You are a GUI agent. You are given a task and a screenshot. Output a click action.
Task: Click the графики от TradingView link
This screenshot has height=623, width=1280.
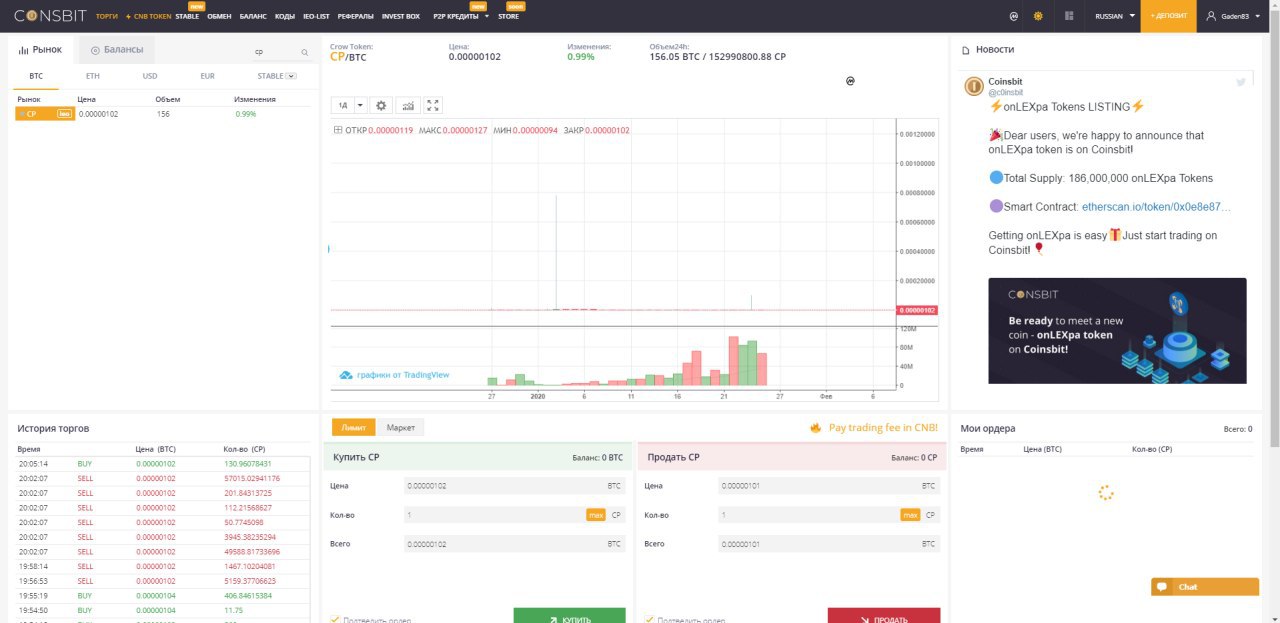click(403, 375)
